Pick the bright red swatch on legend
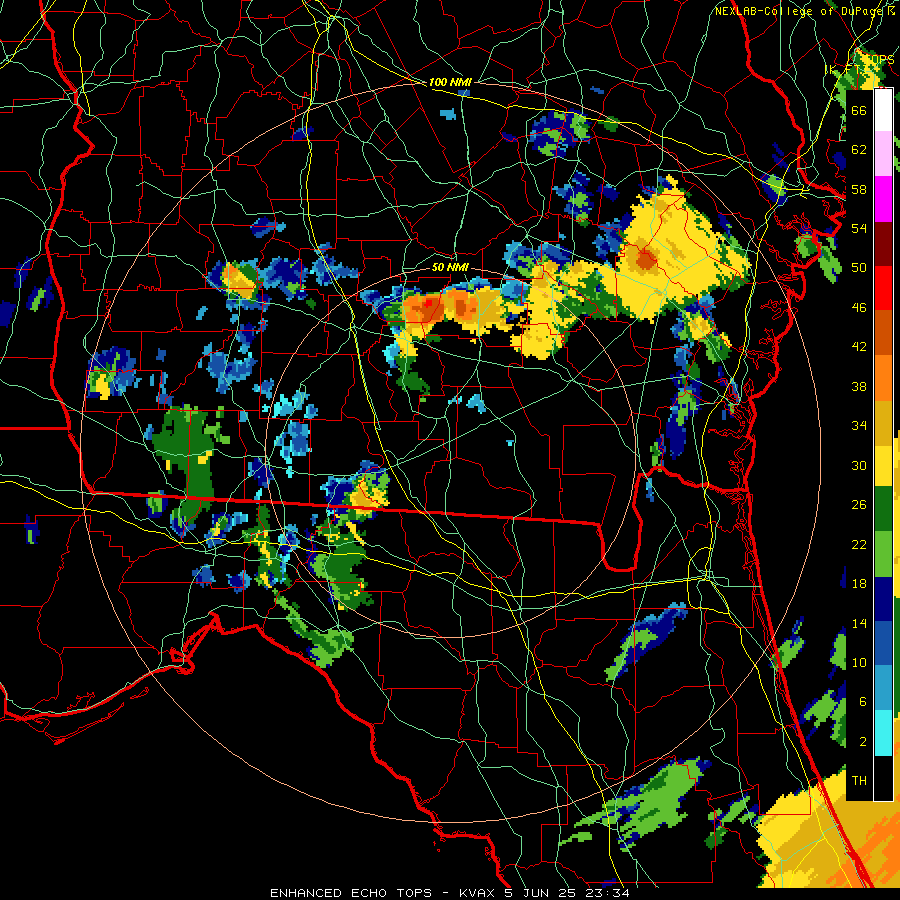The height and width of the screenshot is (900, 900). tap(883, 289)
